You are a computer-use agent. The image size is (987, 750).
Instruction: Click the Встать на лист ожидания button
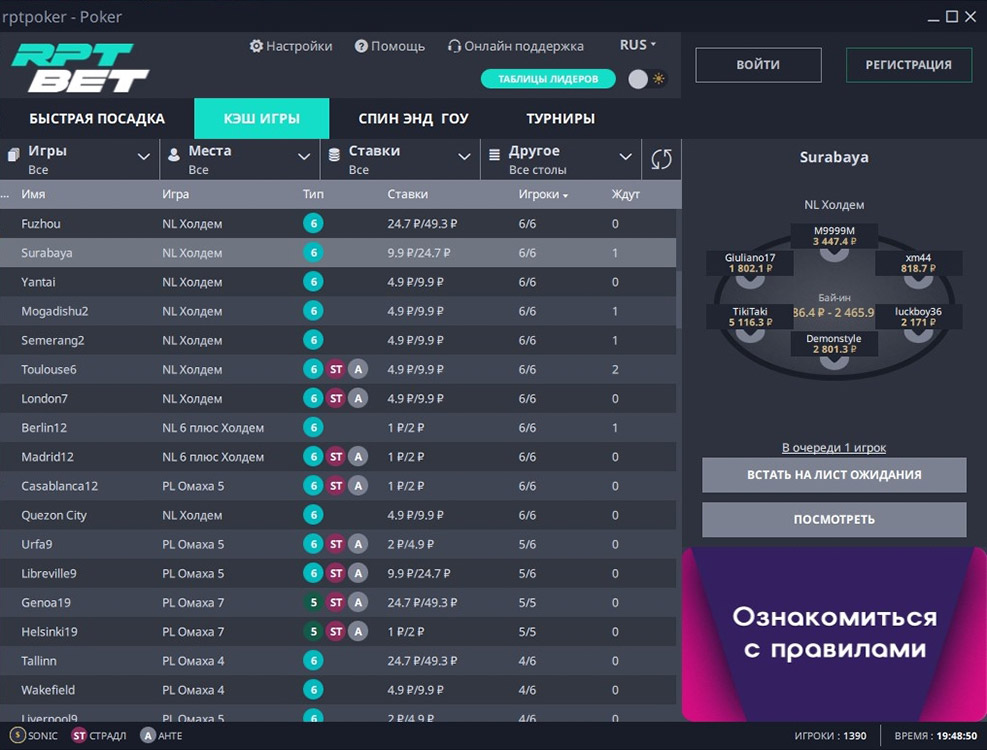pos(834,475)
